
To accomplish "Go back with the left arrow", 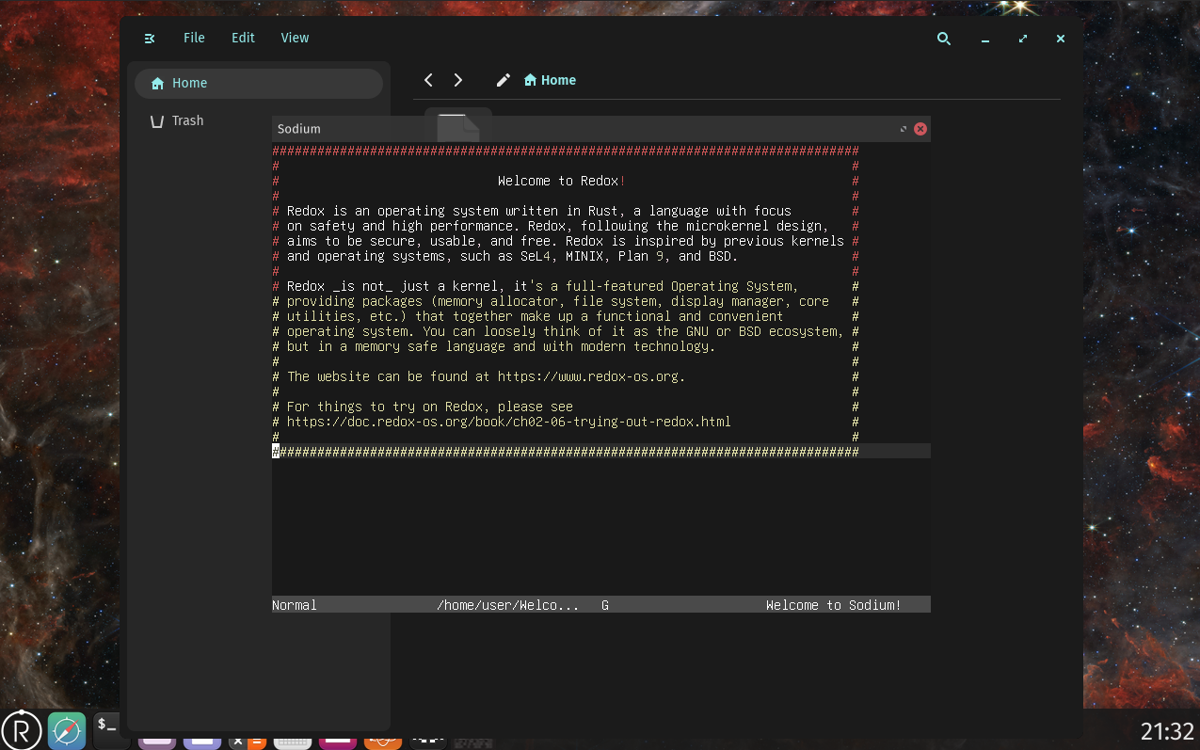I will pos(428,80).
